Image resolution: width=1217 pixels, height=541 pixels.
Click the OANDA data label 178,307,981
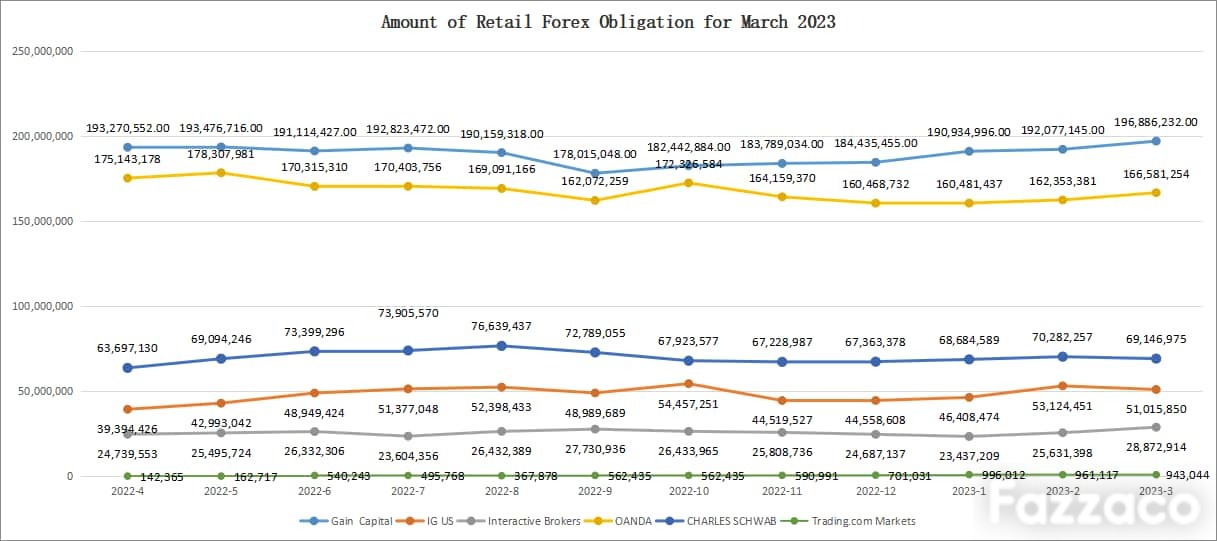coord(221,153)
